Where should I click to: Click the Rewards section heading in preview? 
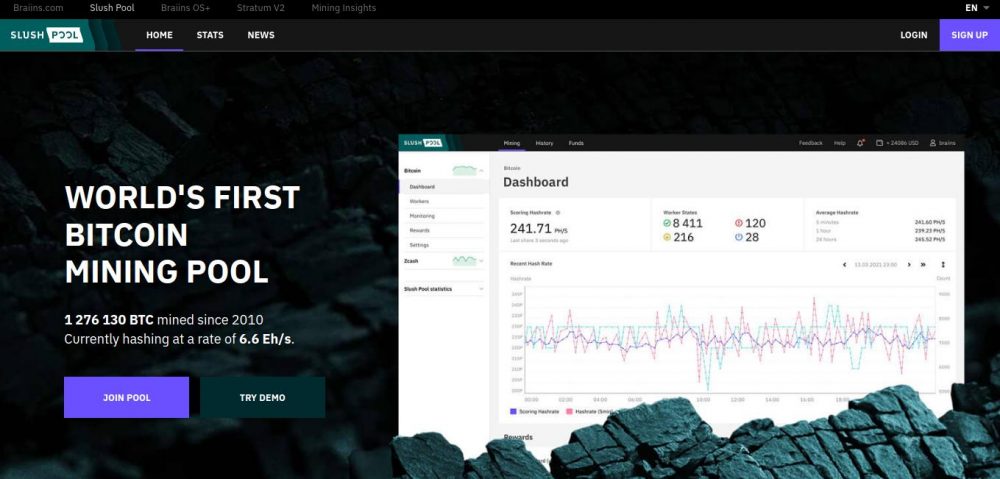pyautogui.click(x=518, y=438)
